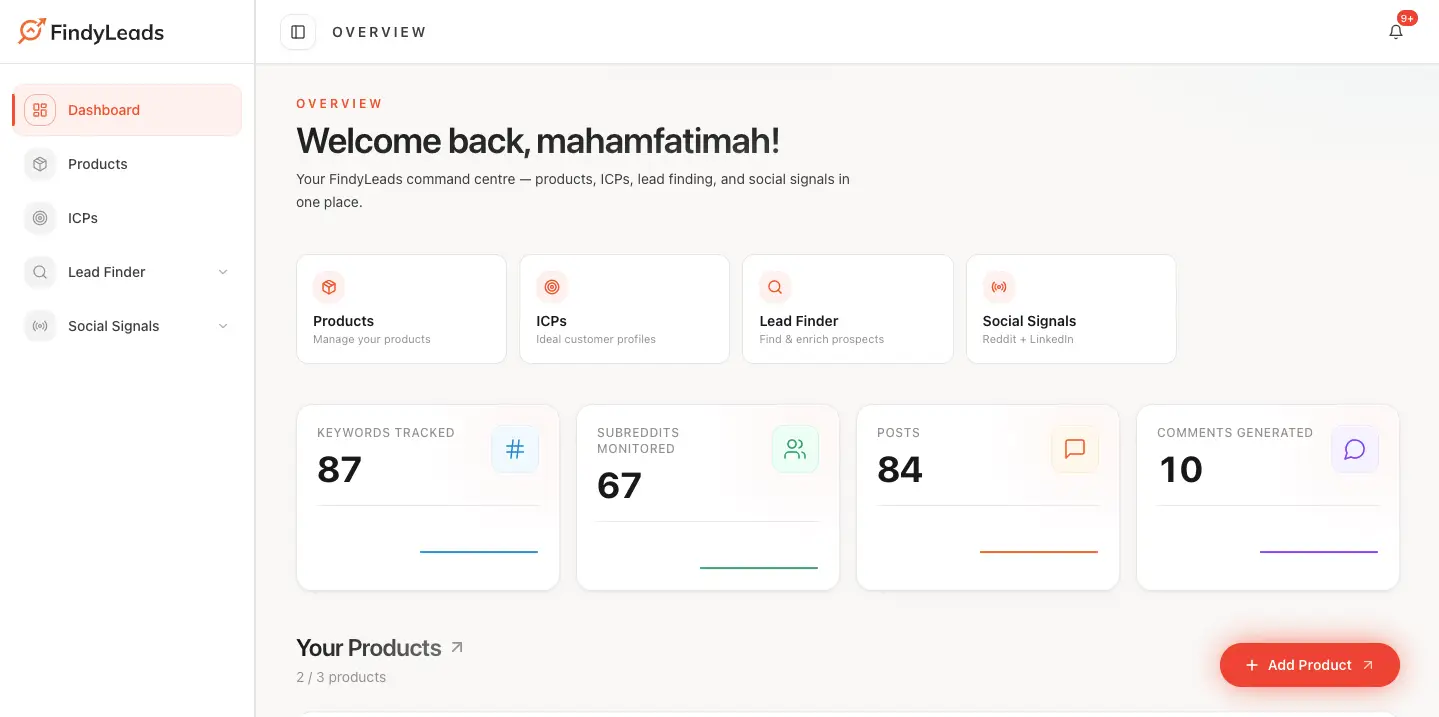
Task: Click the Products box icon in sidebar
Action: click(x=40, y=164)
